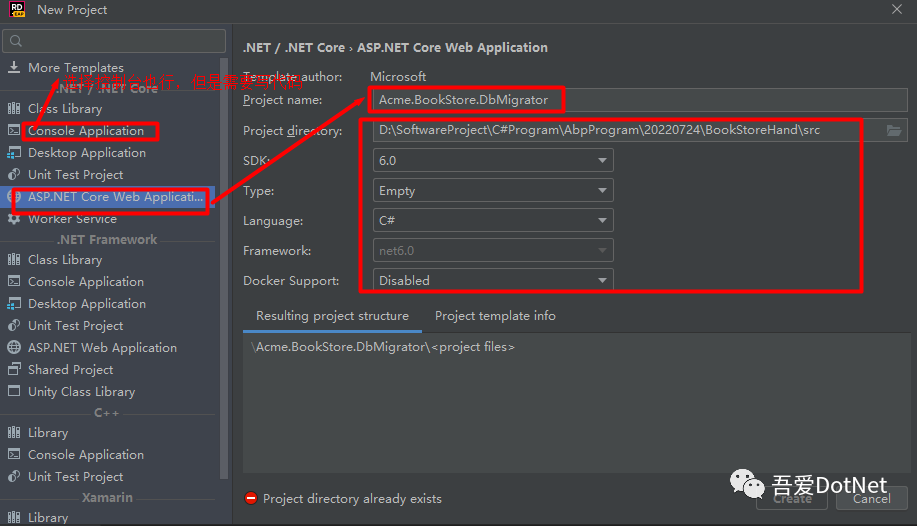Click the template list vertical scrollbar
This screenshot has height=526, width=917.
223,250
